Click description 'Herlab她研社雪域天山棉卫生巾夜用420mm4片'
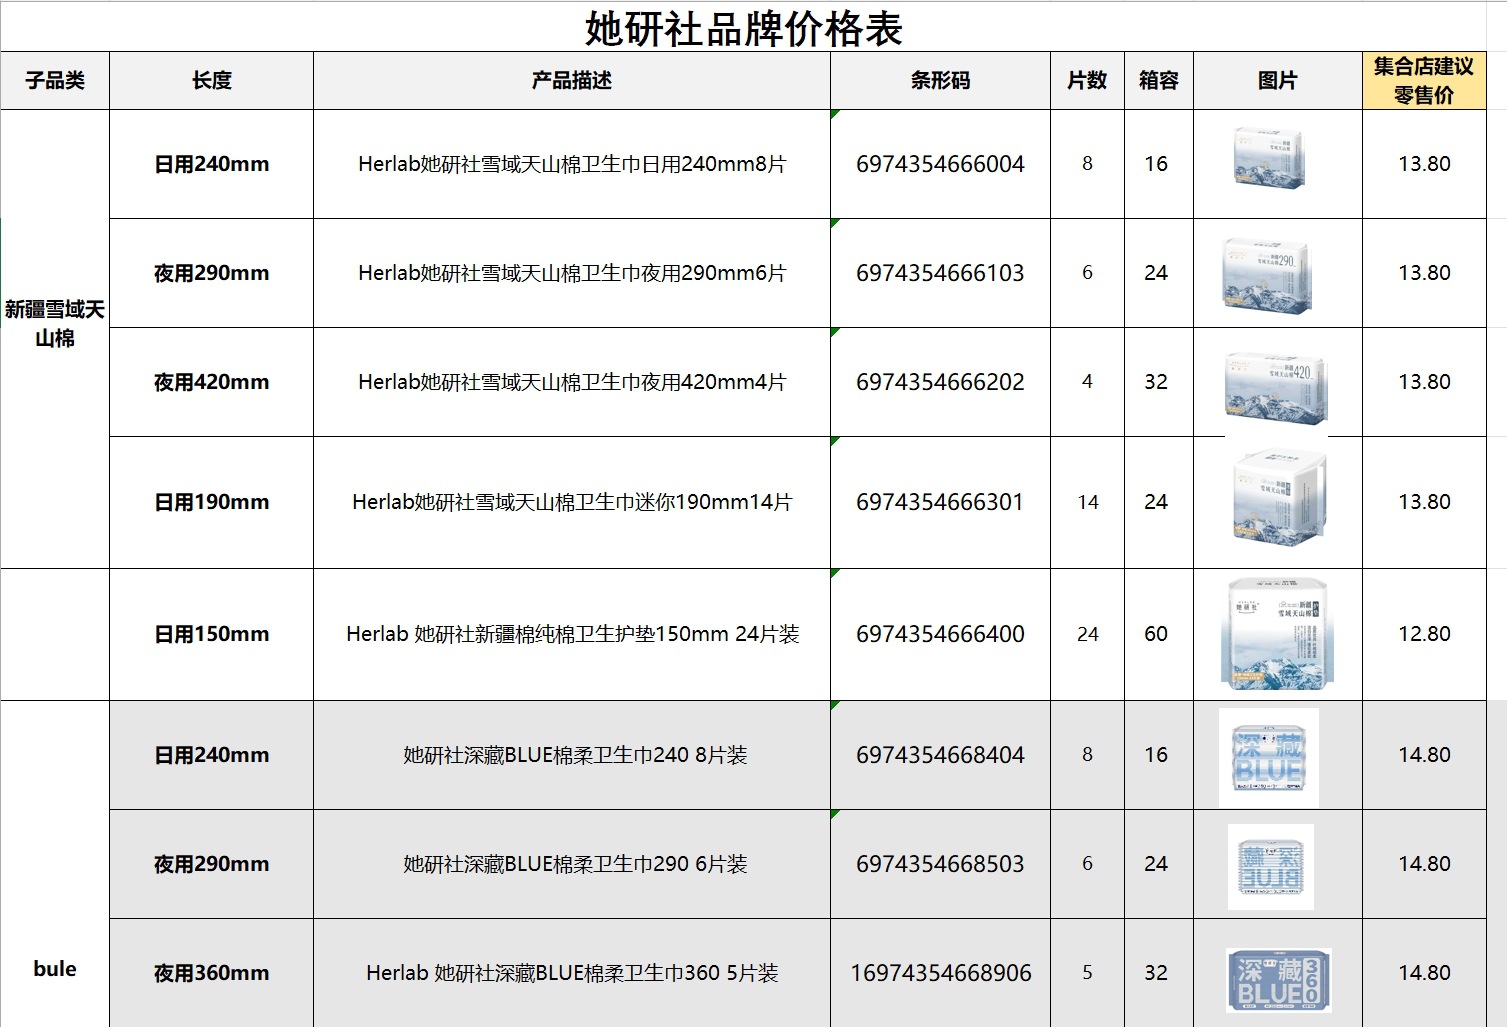 point(572,382)
